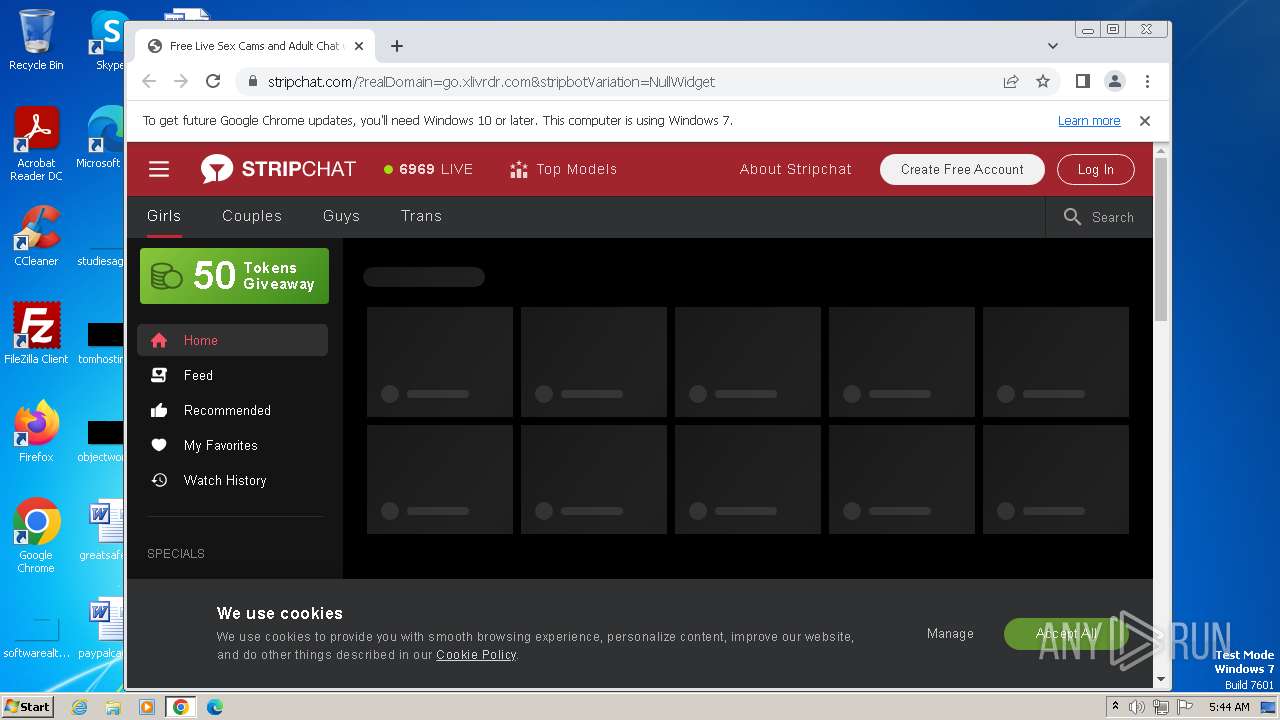Click the Watch History clock icon
Viewport: 1280px width, 720px height.
[x=158, y=480]
